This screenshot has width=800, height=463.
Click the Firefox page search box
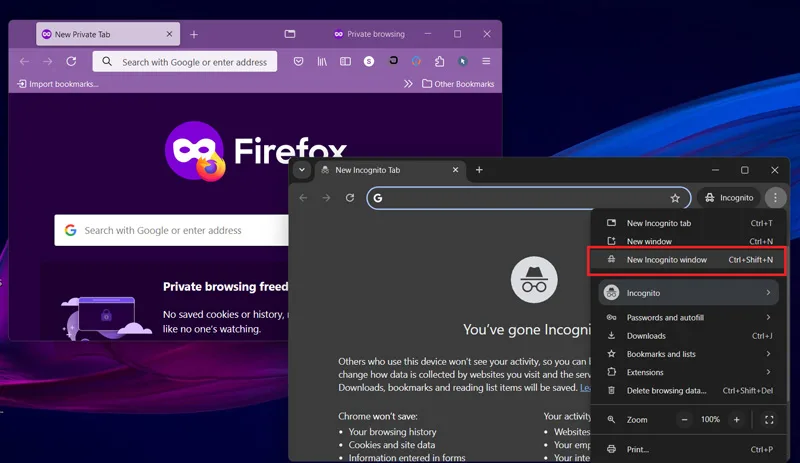tap(171, 230)
